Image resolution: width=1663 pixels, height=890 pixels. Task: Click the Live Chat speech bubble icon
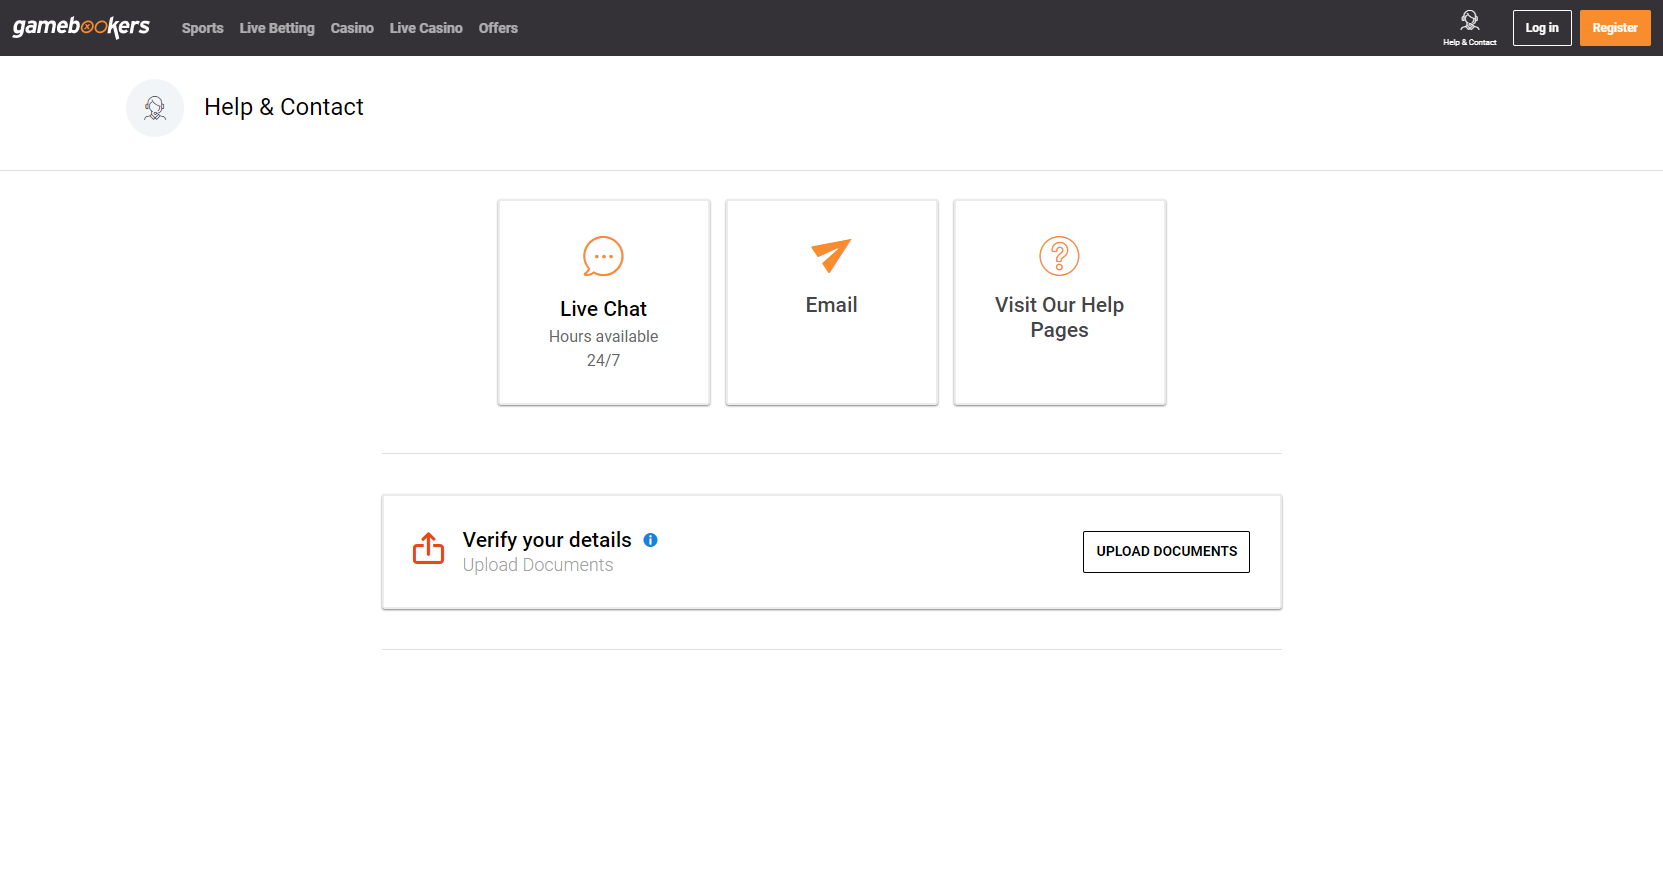click(x=603, y=256)
